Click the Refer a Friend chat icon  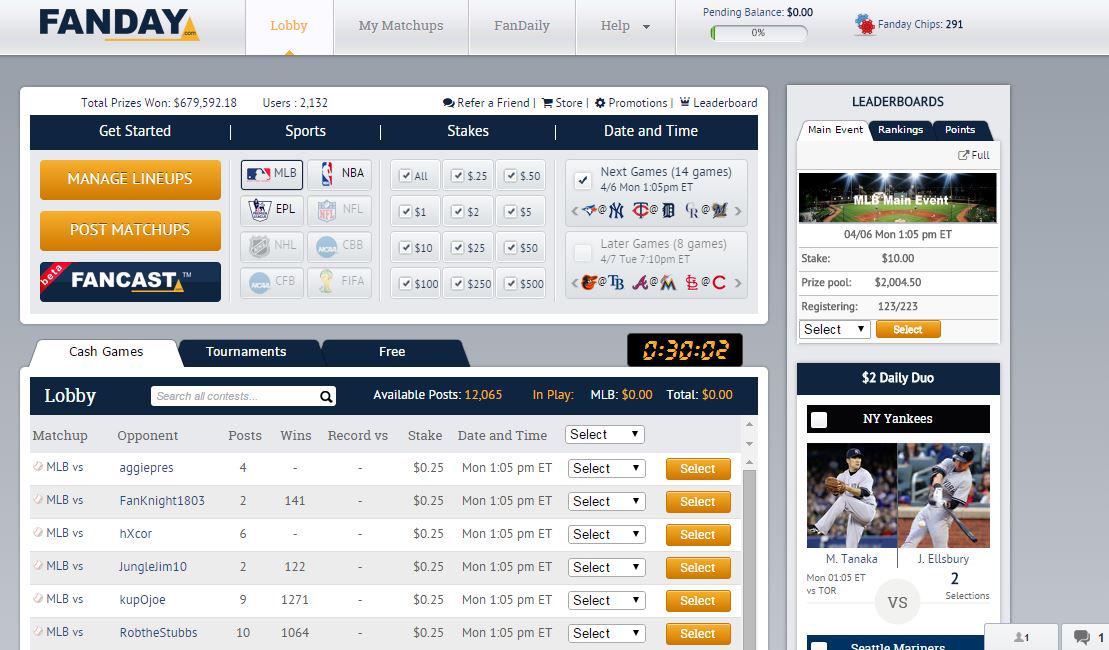point(448,103)
